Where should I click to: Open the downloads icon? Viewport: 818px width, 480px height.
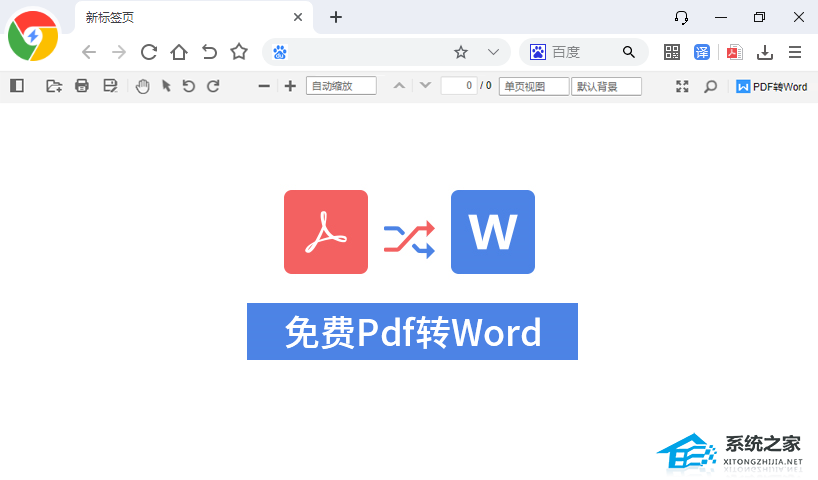pos(765,52)
